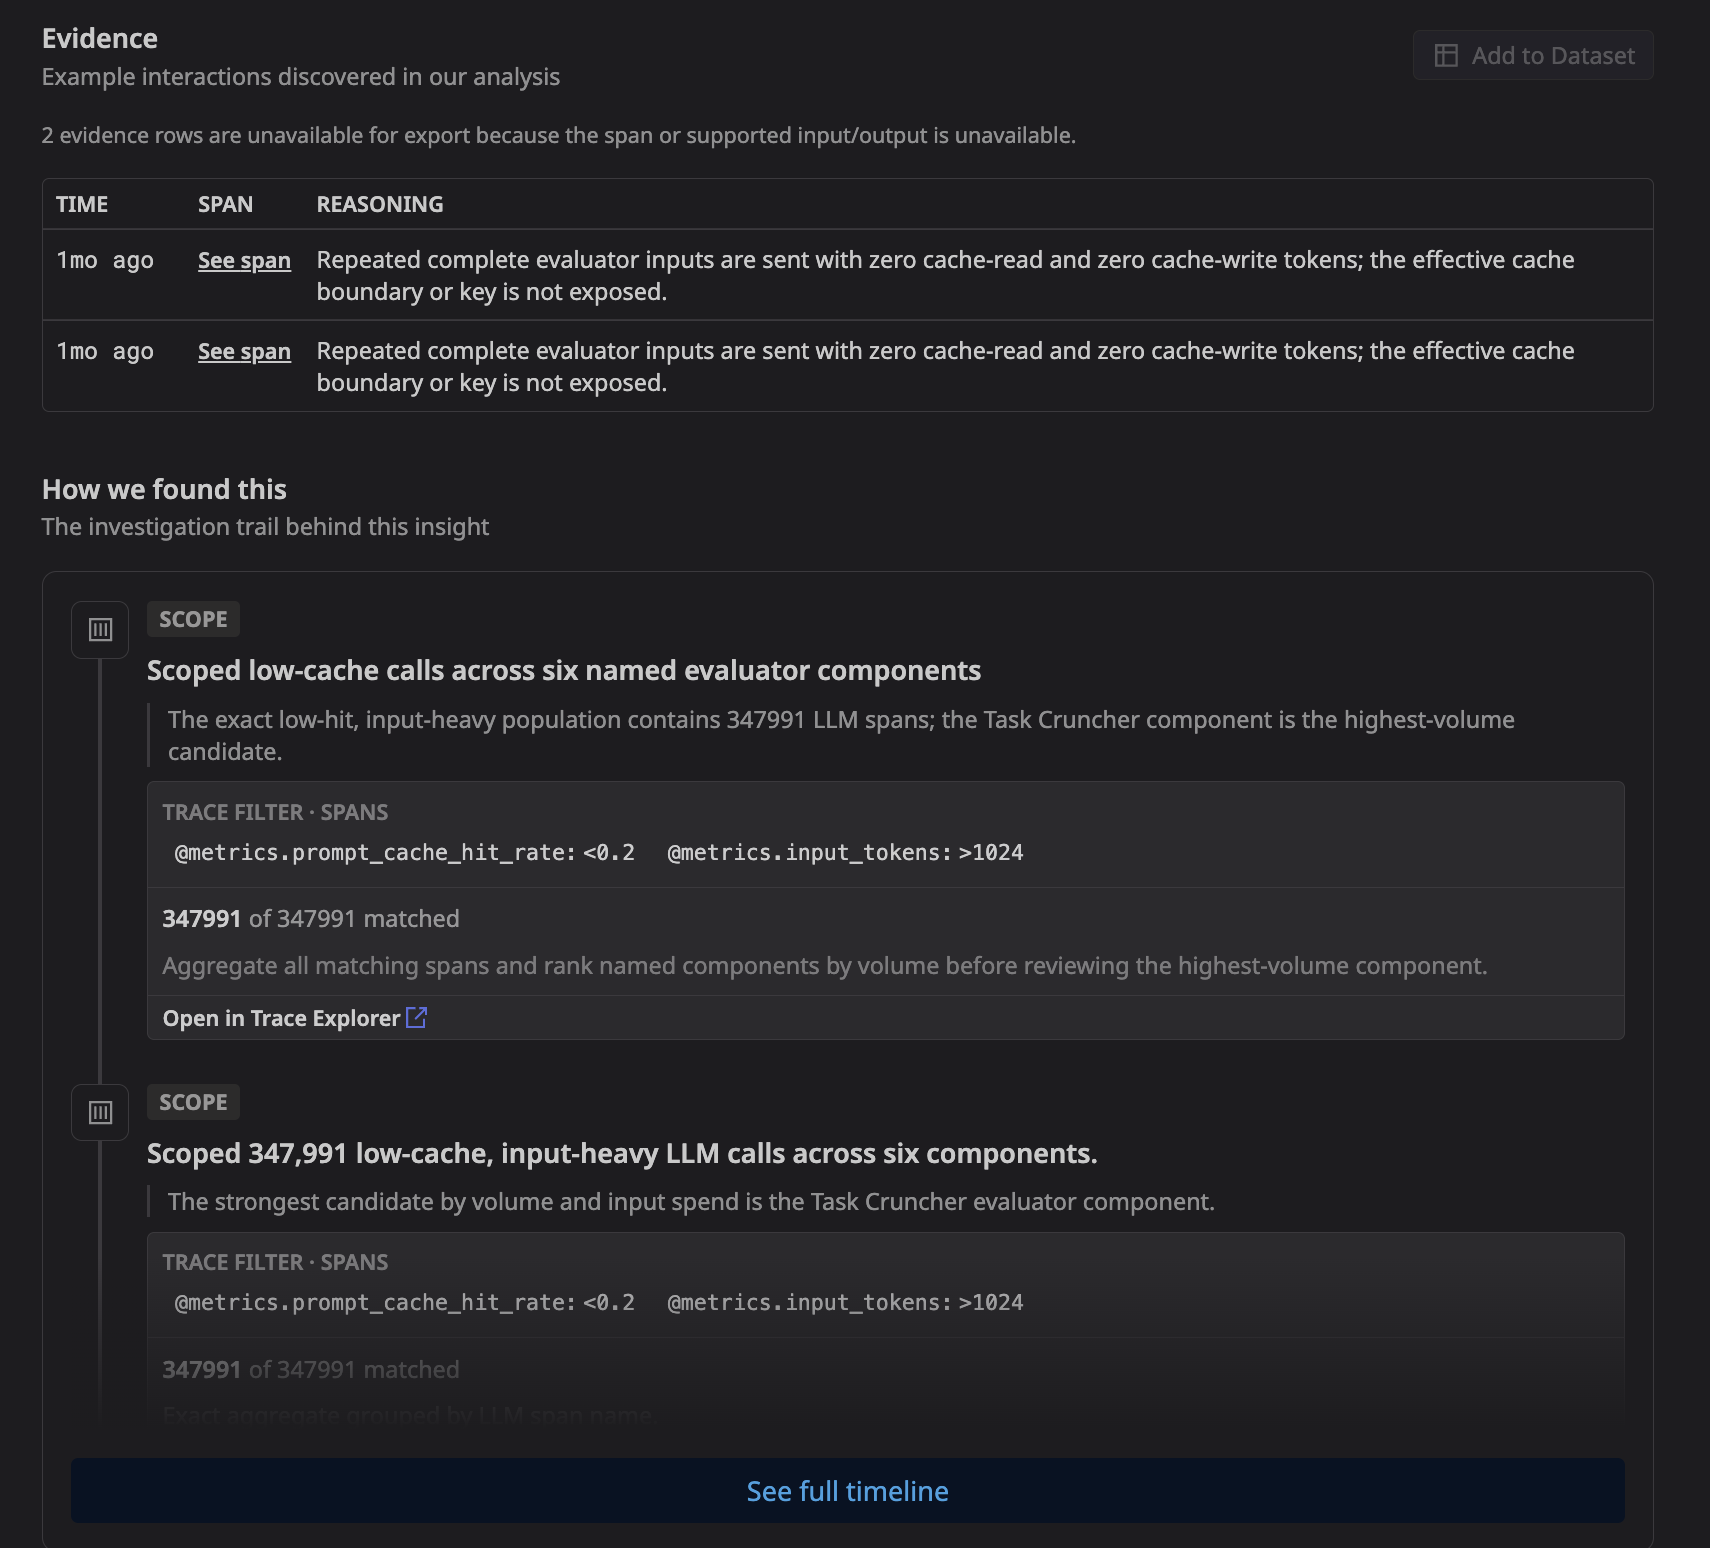Image resolution: width=1710 pixels, height=1548 pixels.
Task: Click the '1mo ago' time in first row
Action: click(105, 260)
